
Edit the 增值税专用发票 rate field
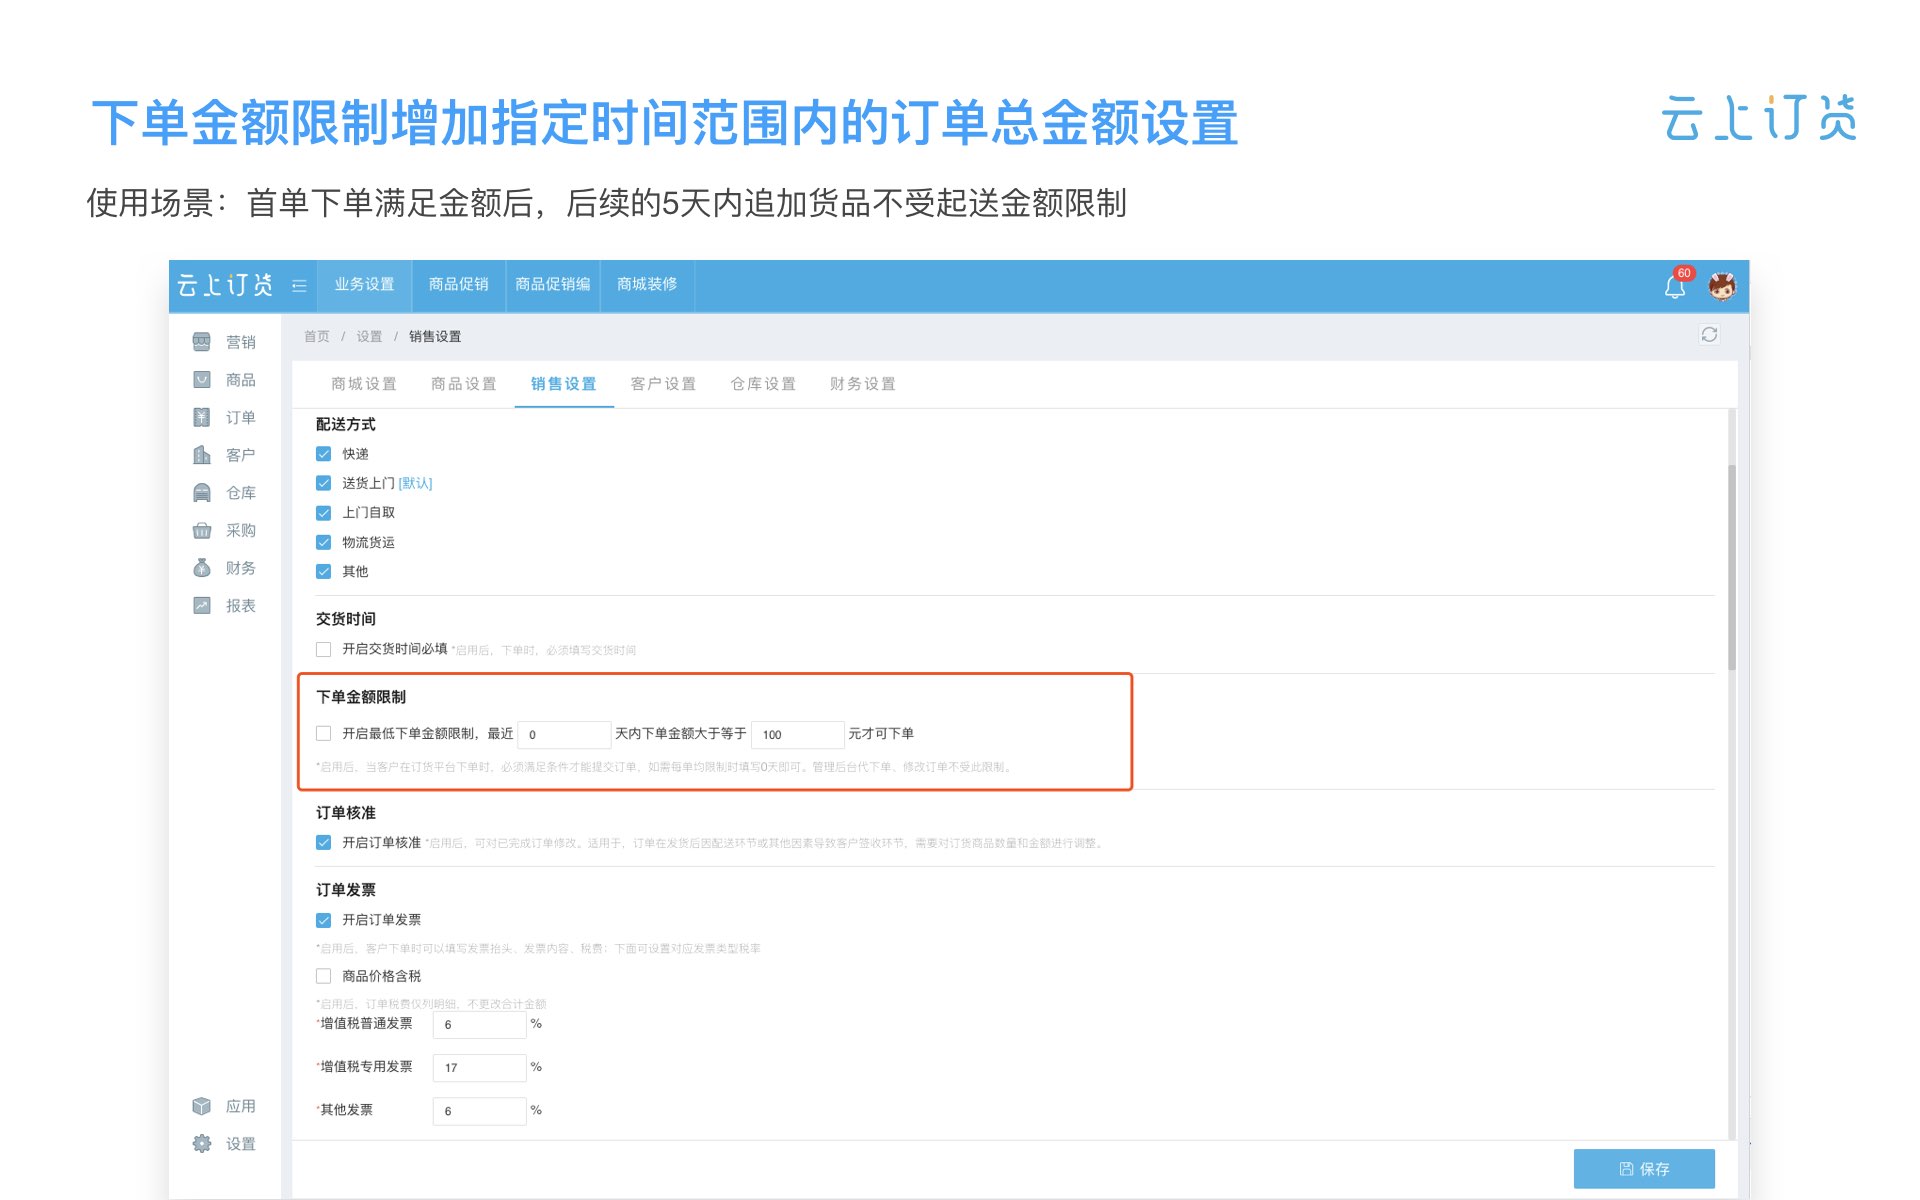pos(480,1068)
